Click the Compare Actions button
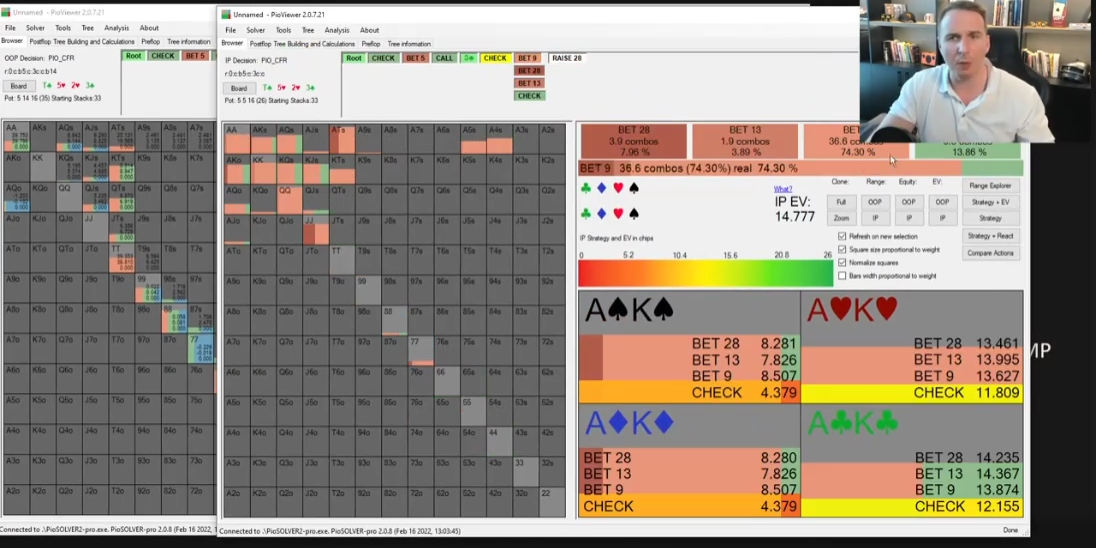This screenshot has height=548, width=1096. (x=990, y=253)
